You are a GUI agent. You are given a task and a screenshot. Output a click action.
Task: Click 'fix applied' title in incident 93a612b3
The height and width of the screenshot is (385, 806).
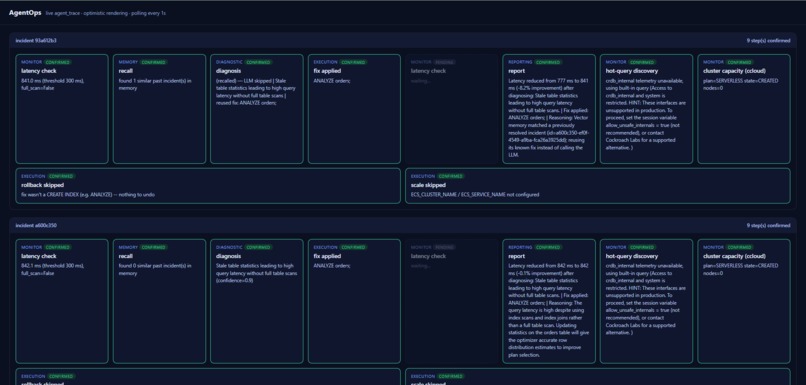(327, 71)
